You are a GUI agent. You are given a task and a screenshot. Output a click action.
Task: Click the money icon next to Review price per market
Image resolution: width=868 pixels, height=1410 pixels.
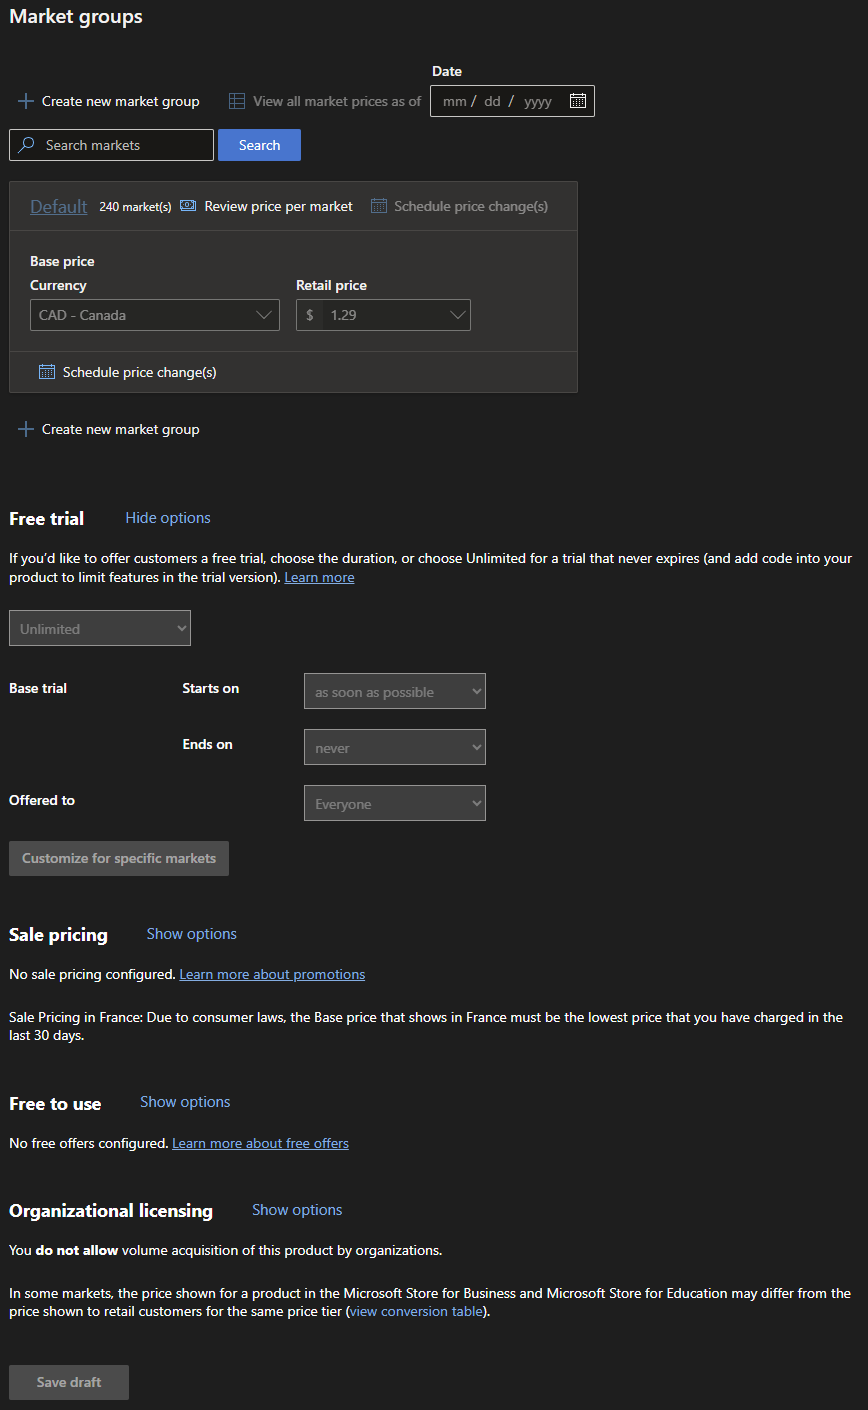click(x=188, y=206)
